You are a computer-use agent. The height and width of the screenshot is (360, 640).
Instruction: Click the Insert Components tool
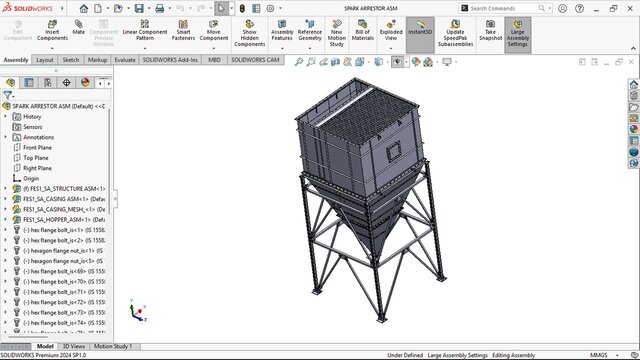pyautogui.click(x=52, y=31)
